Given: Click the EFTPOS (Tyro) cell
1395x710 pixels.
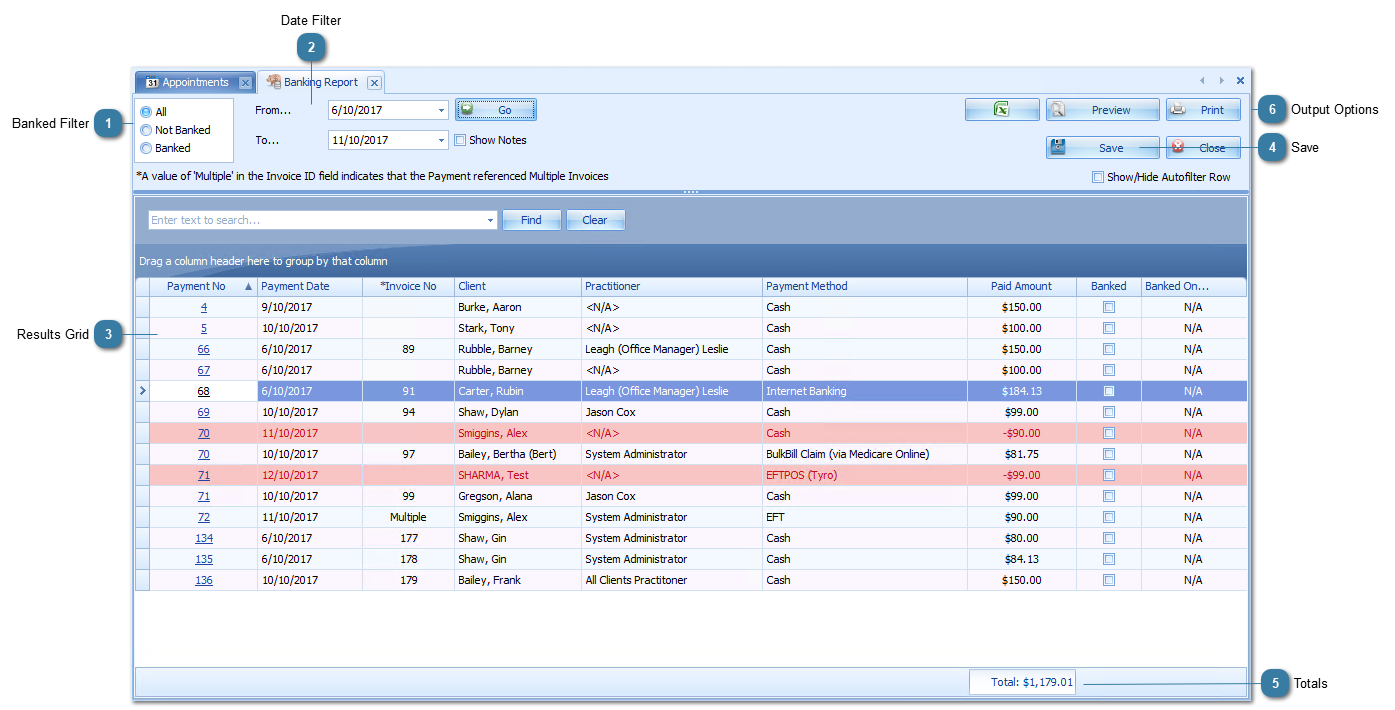Looking at the screenshot, I should 865,475.
